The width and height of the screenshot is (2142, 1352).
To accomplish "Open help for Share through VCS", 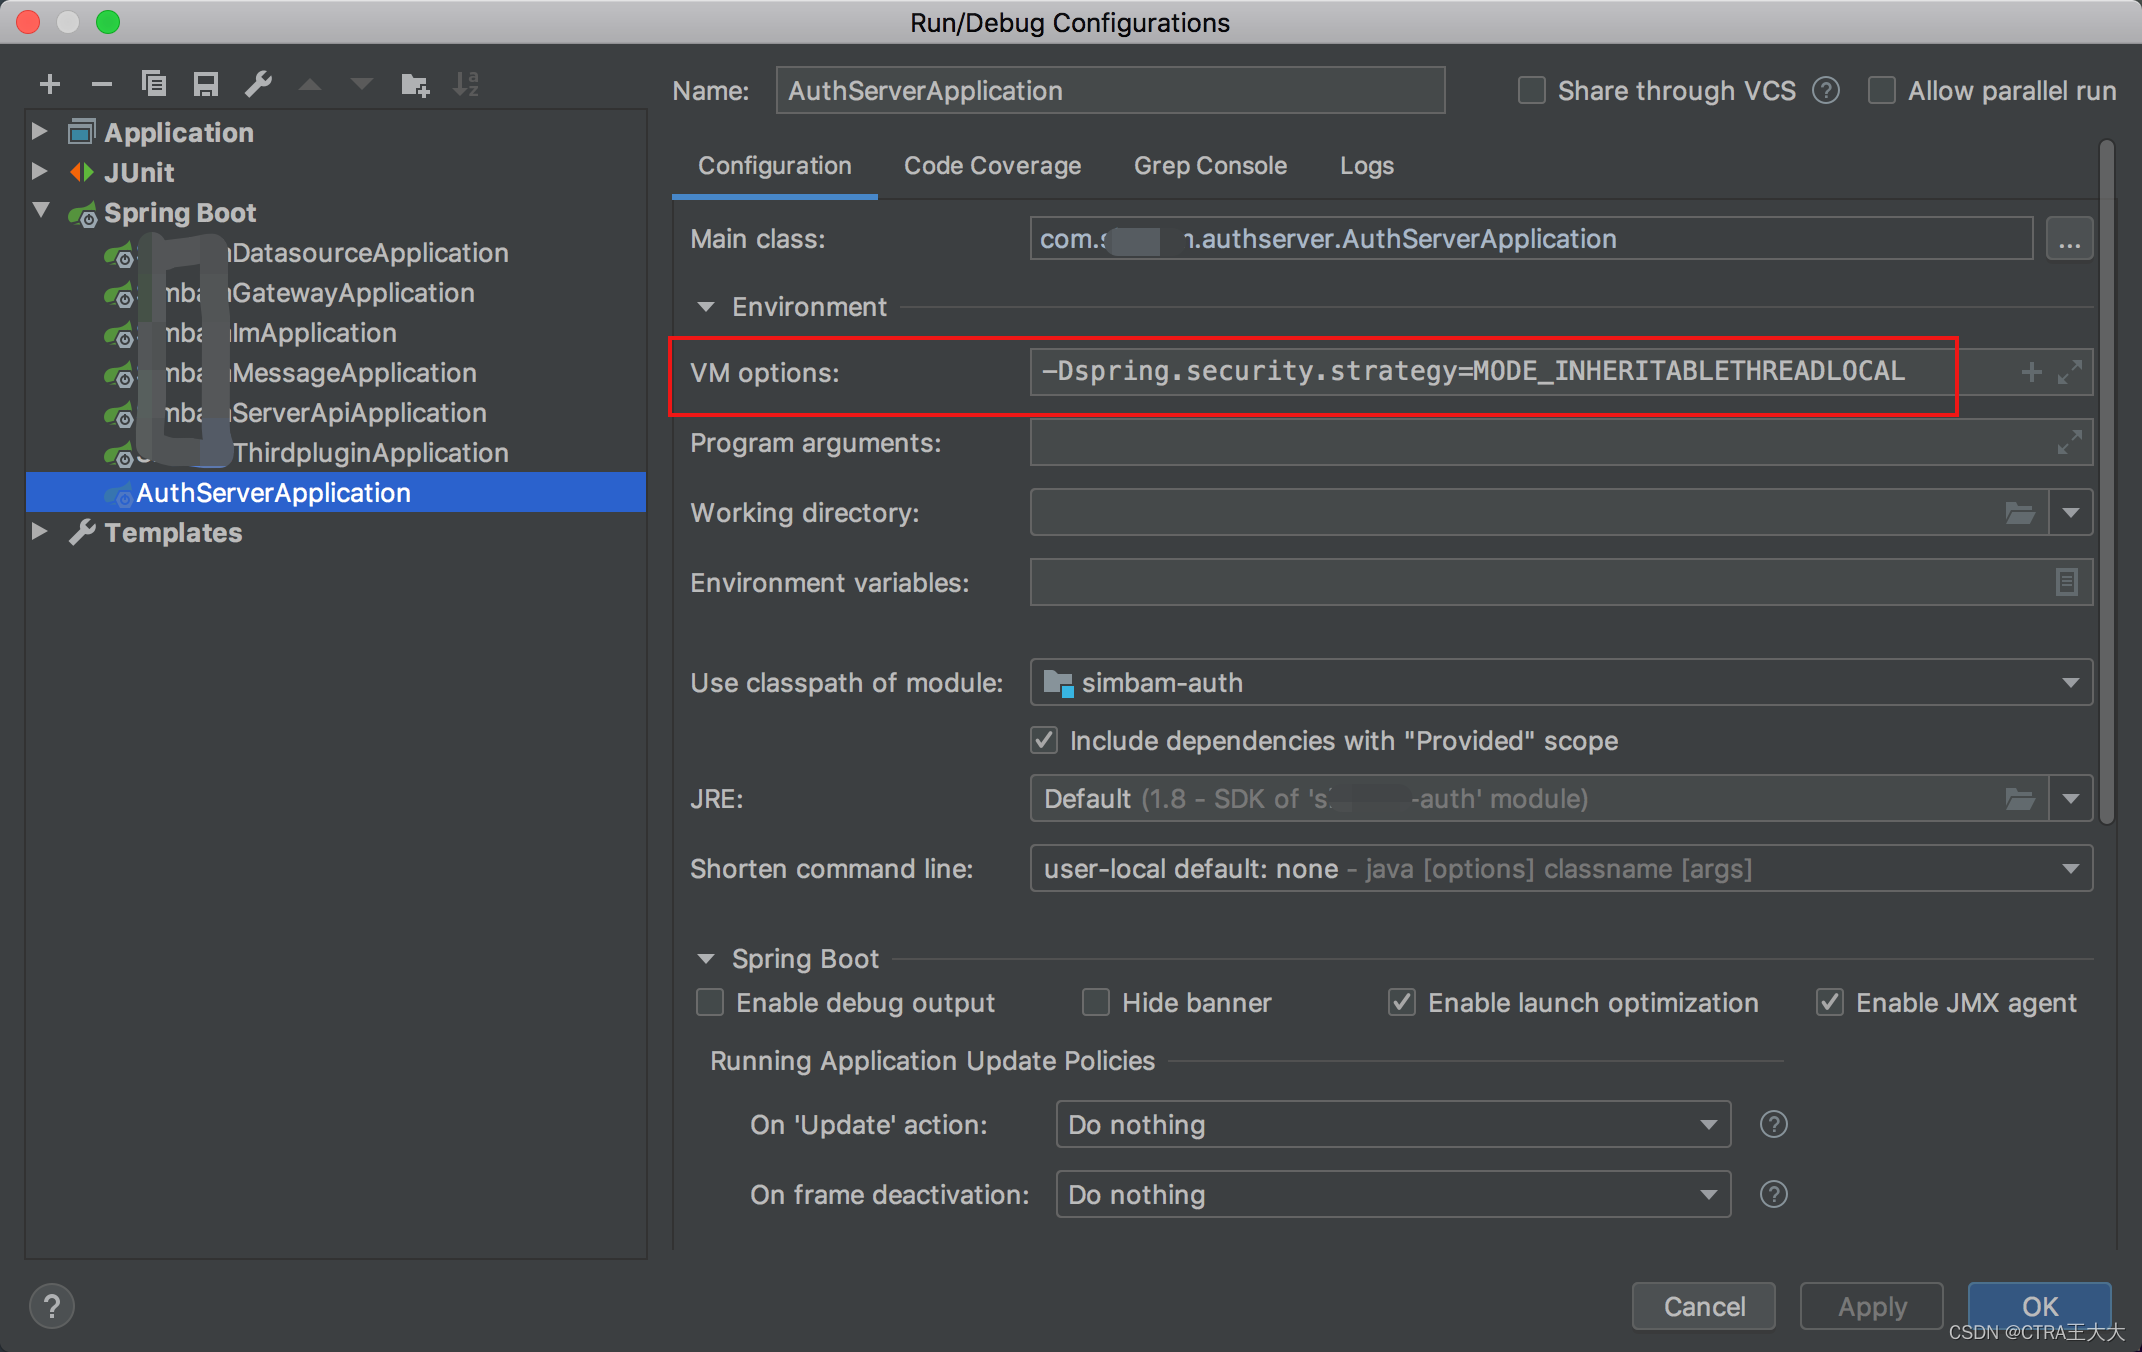I will pyautogui.click(x=1826, y=91).
